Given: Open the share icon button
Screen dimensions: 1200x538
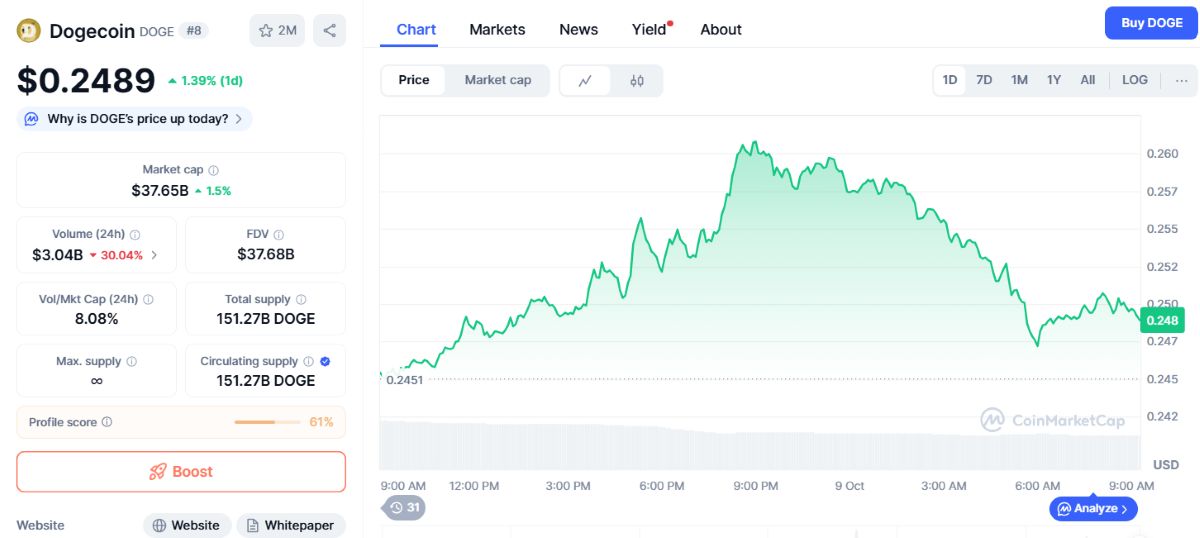Looking at the screenshot, I should 329,31.
